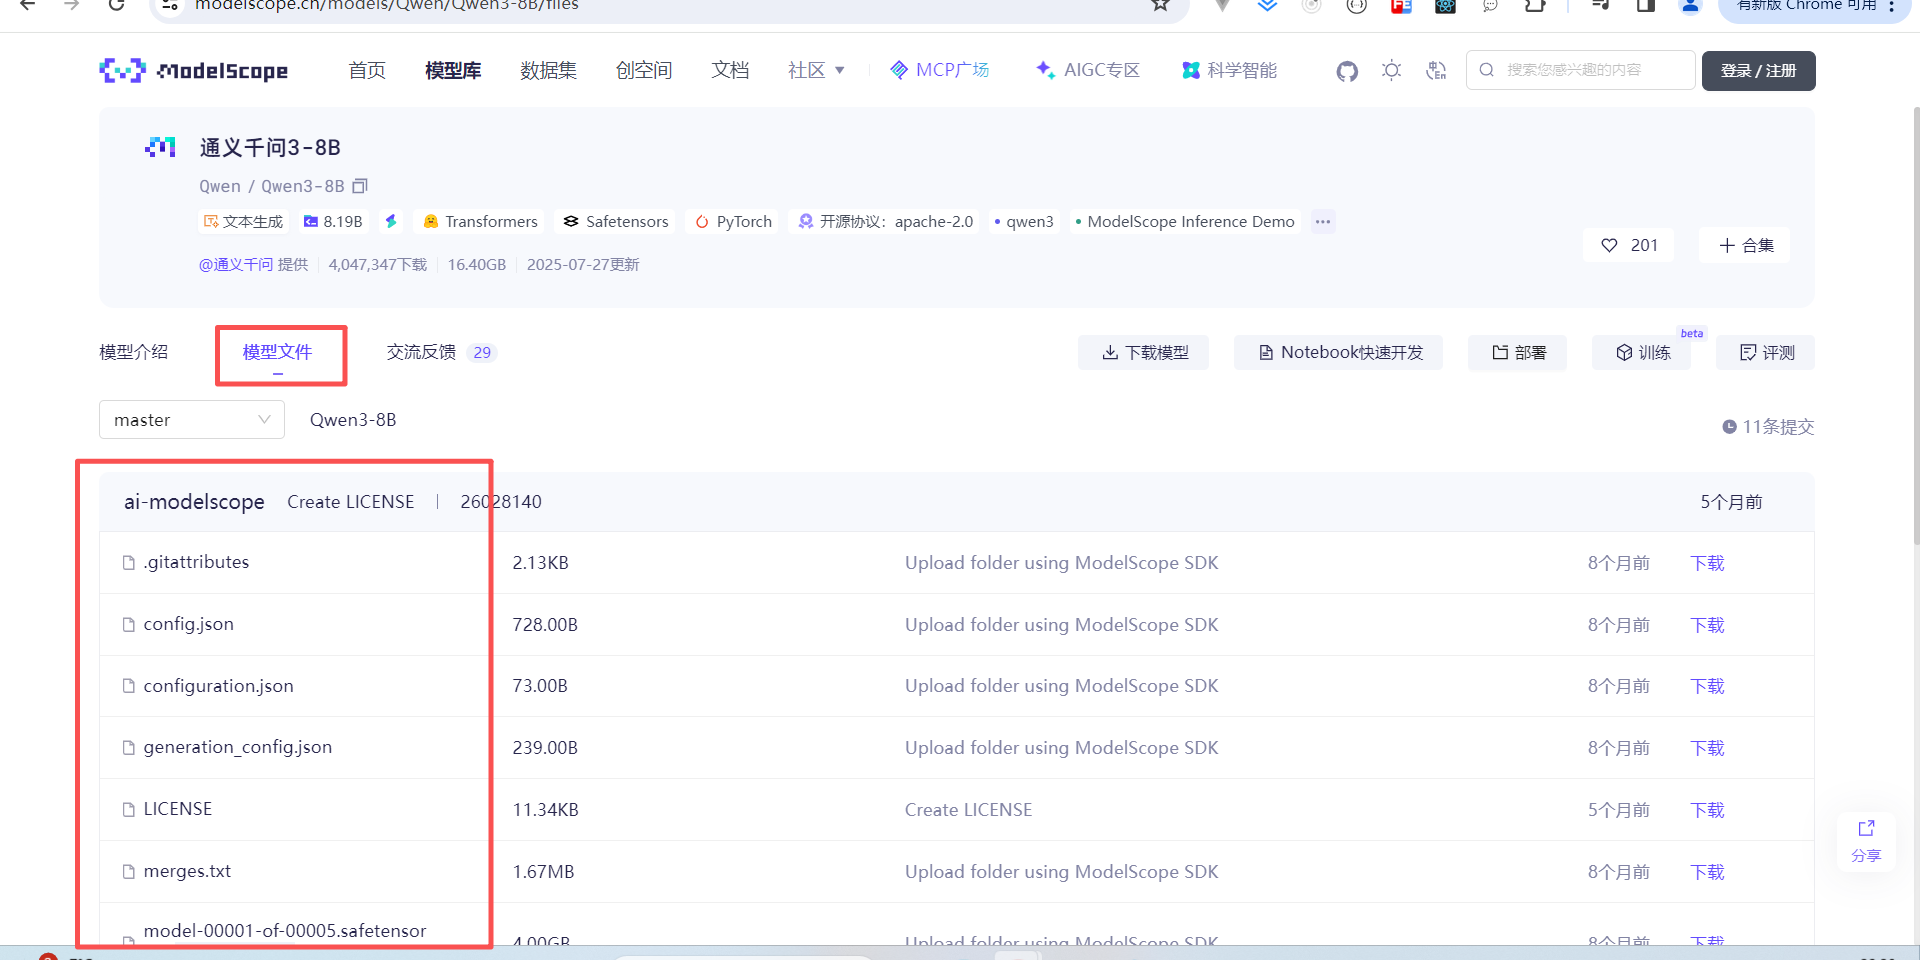Open the GitHub icon link
Image resolution: width=1920 pixels, height=960 pixels.
click(x=1347, y=71)
